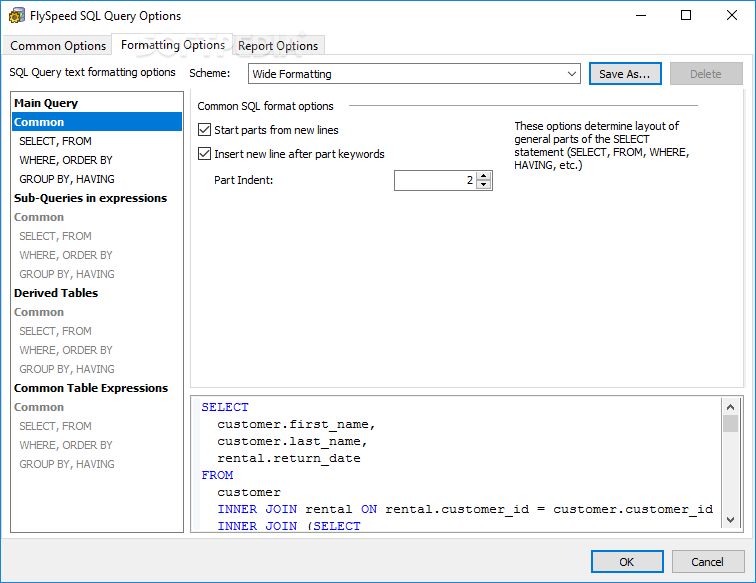756x583 pixels.
Task: Select GROUP BY, HAVING under Main Query
Action: pyautogui.click(x=97, y=179)
